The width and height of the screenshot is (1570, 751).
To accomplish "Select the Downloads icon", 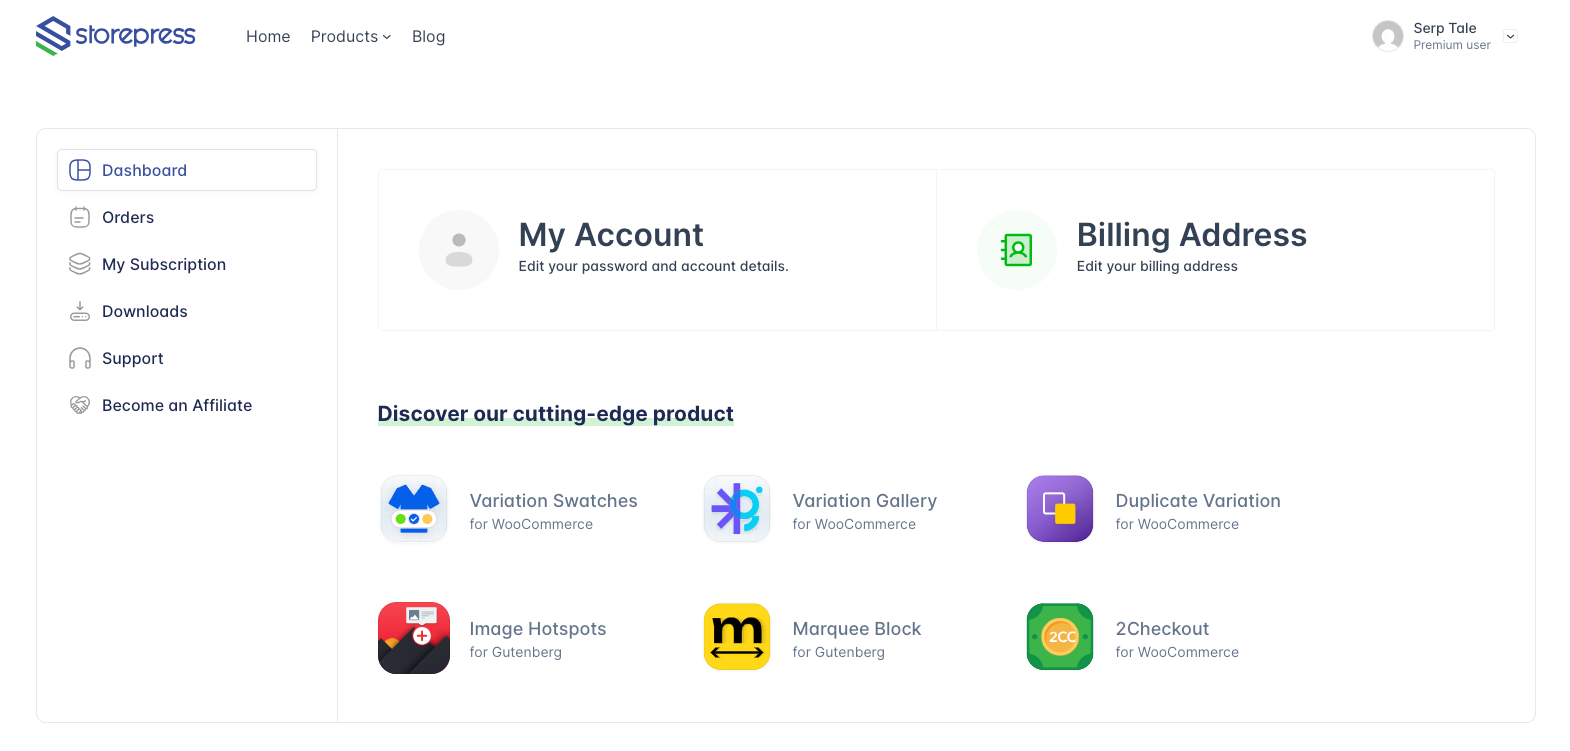I will [x=79, y=311].
